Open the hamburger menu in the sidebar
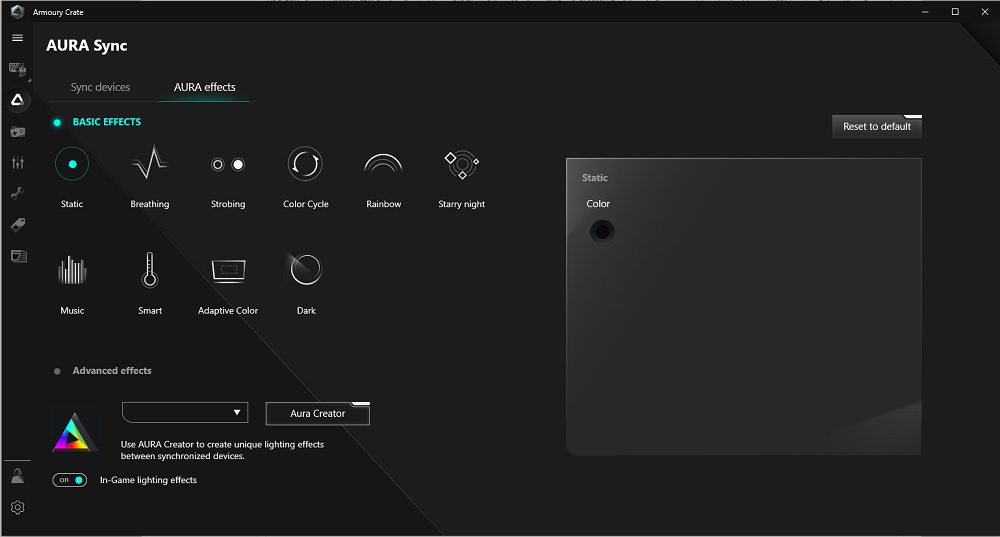Image resolution: width=1000 pixels, height=537 pixels. pos(18,38)
